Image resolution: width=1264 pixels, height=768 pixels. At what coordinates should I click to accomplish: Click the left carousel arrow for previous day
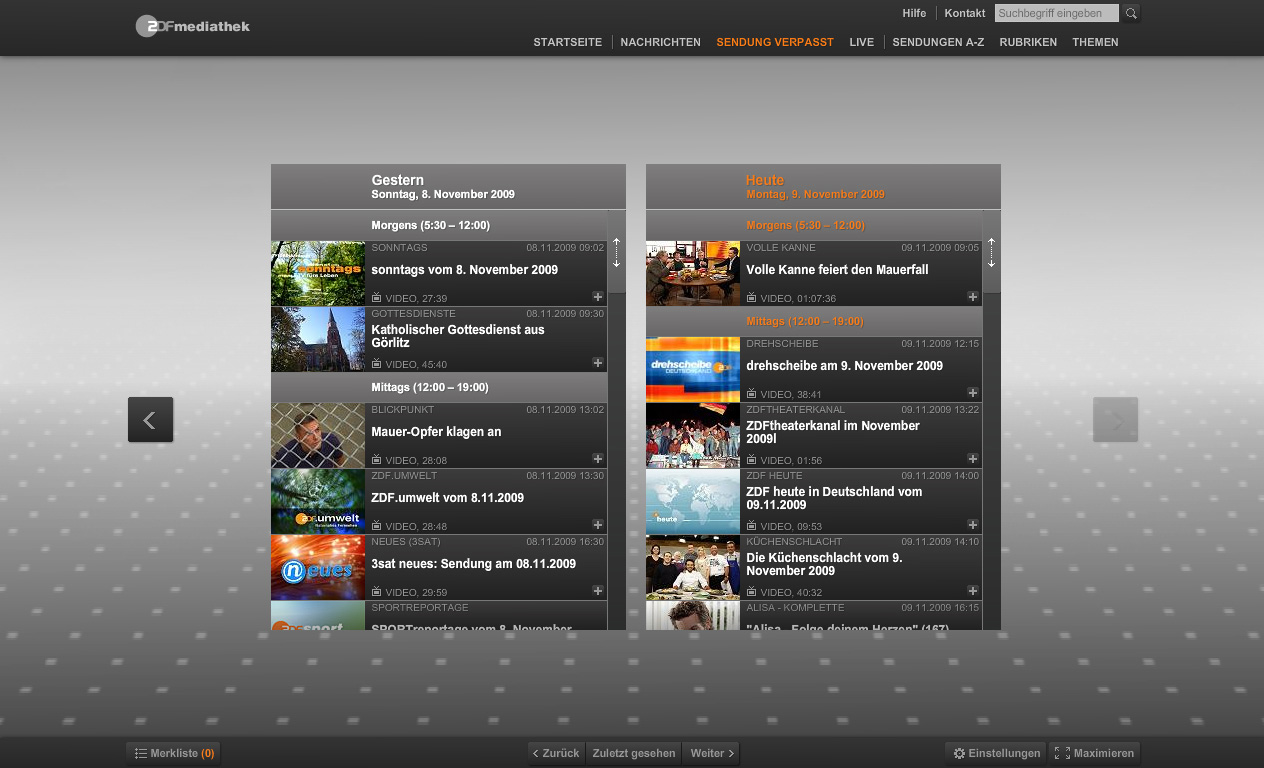coord(150,420)
